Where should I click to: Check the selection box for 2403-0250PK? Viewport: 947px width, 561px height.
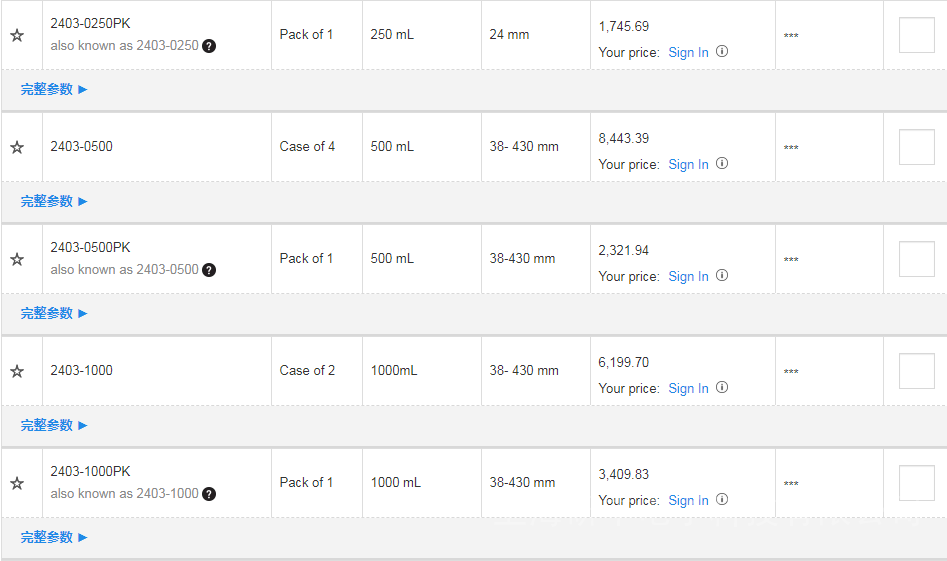coord(916,35)
